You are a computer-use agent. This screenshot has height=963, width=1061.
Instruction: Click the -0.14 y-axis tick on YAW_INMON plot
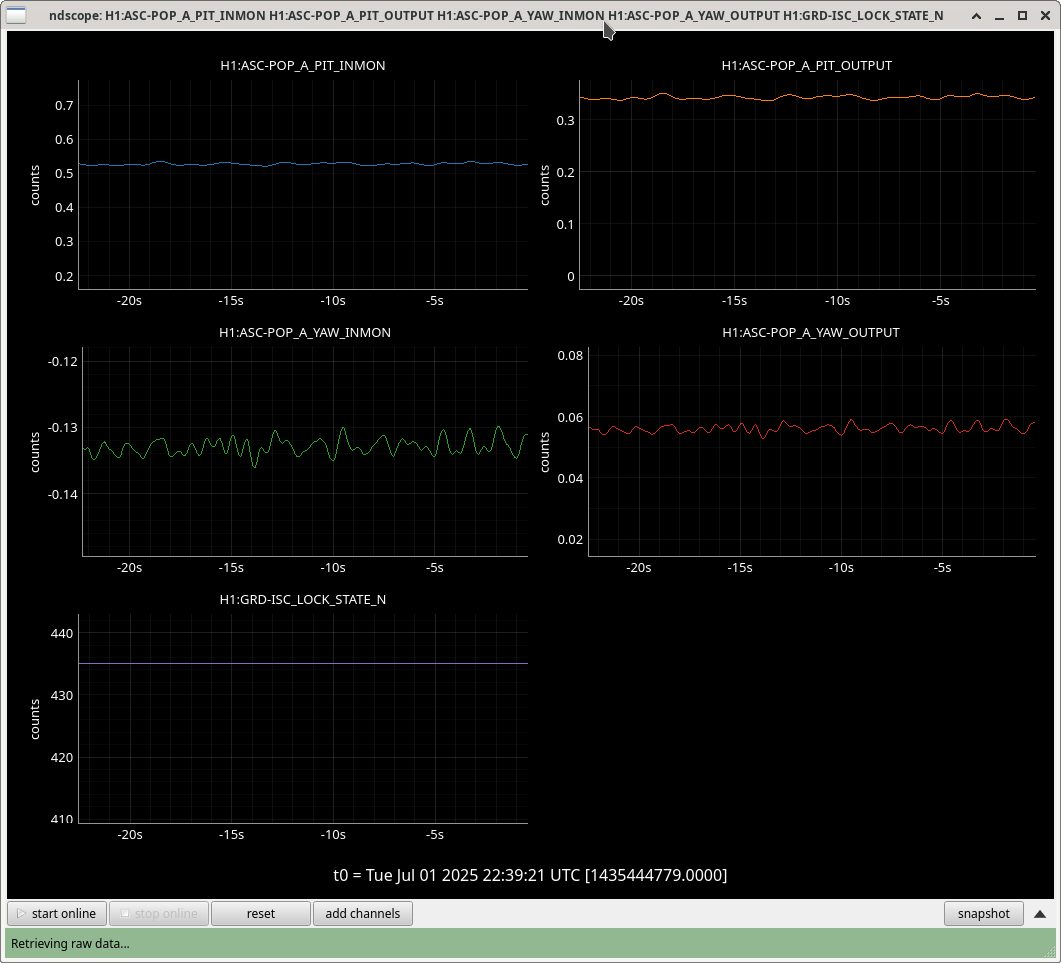[63, 495]
